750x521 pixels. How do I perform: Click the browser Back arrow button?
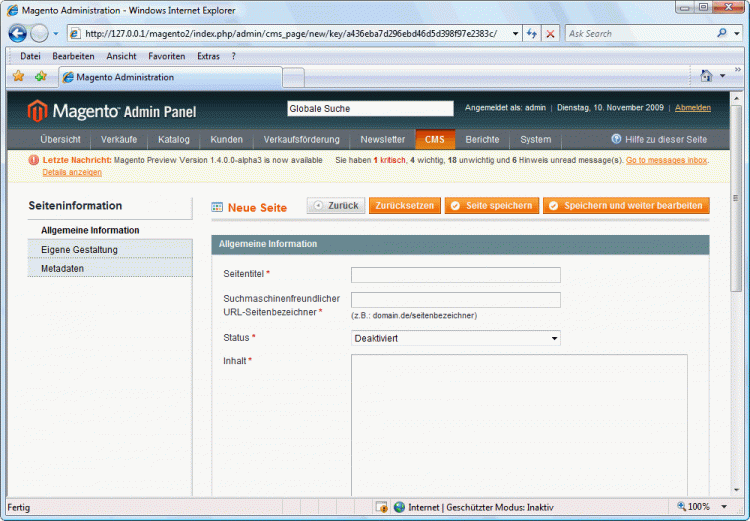[18, 33]
